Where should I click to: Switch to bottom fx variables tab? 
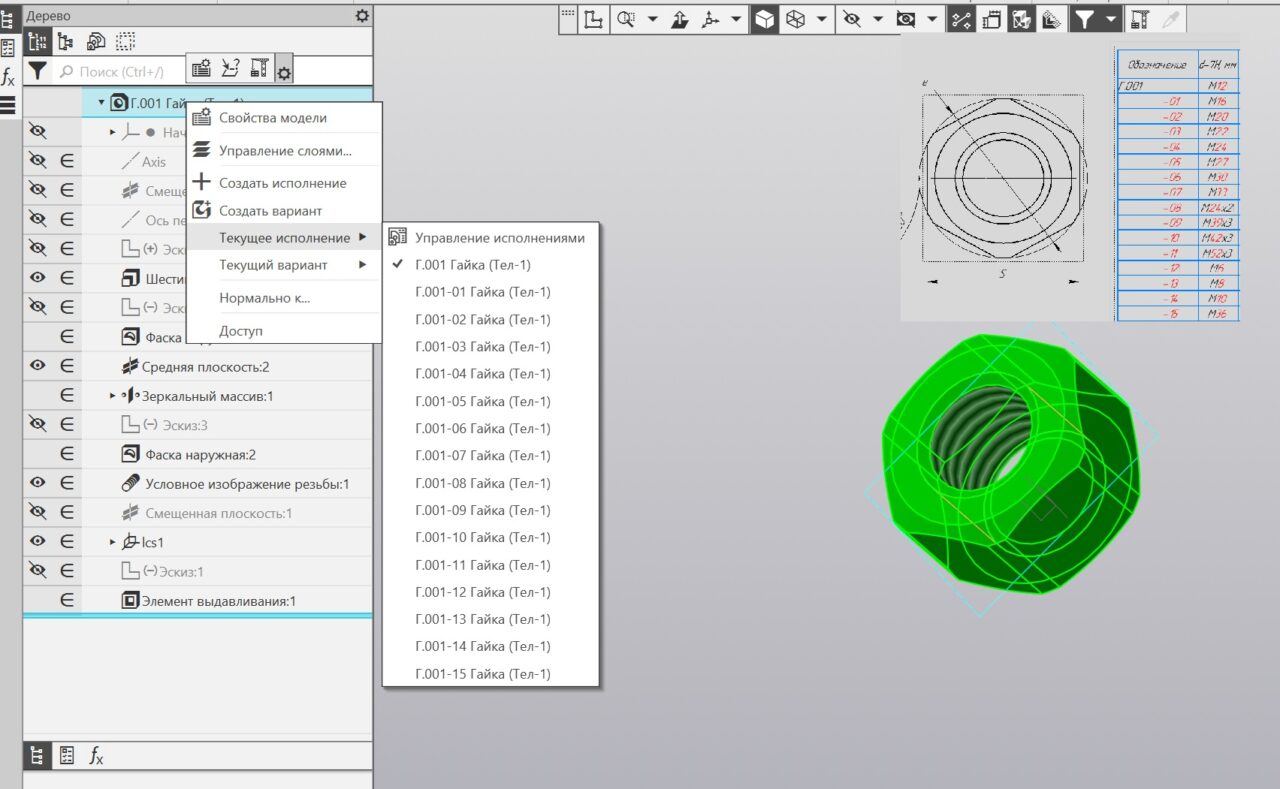(96, 756)
